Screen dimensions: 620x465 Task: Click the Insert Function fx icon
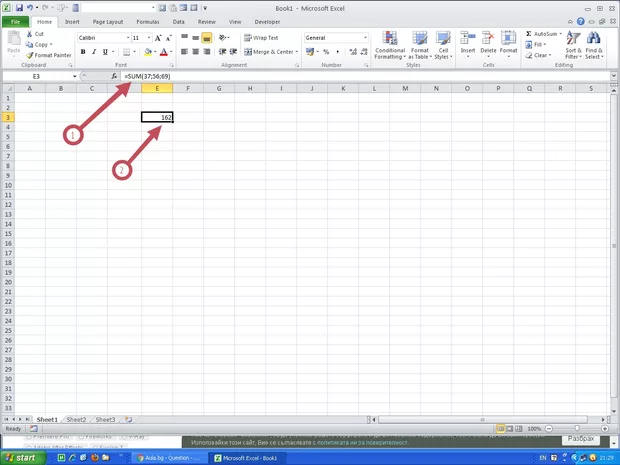pos(114,76)
